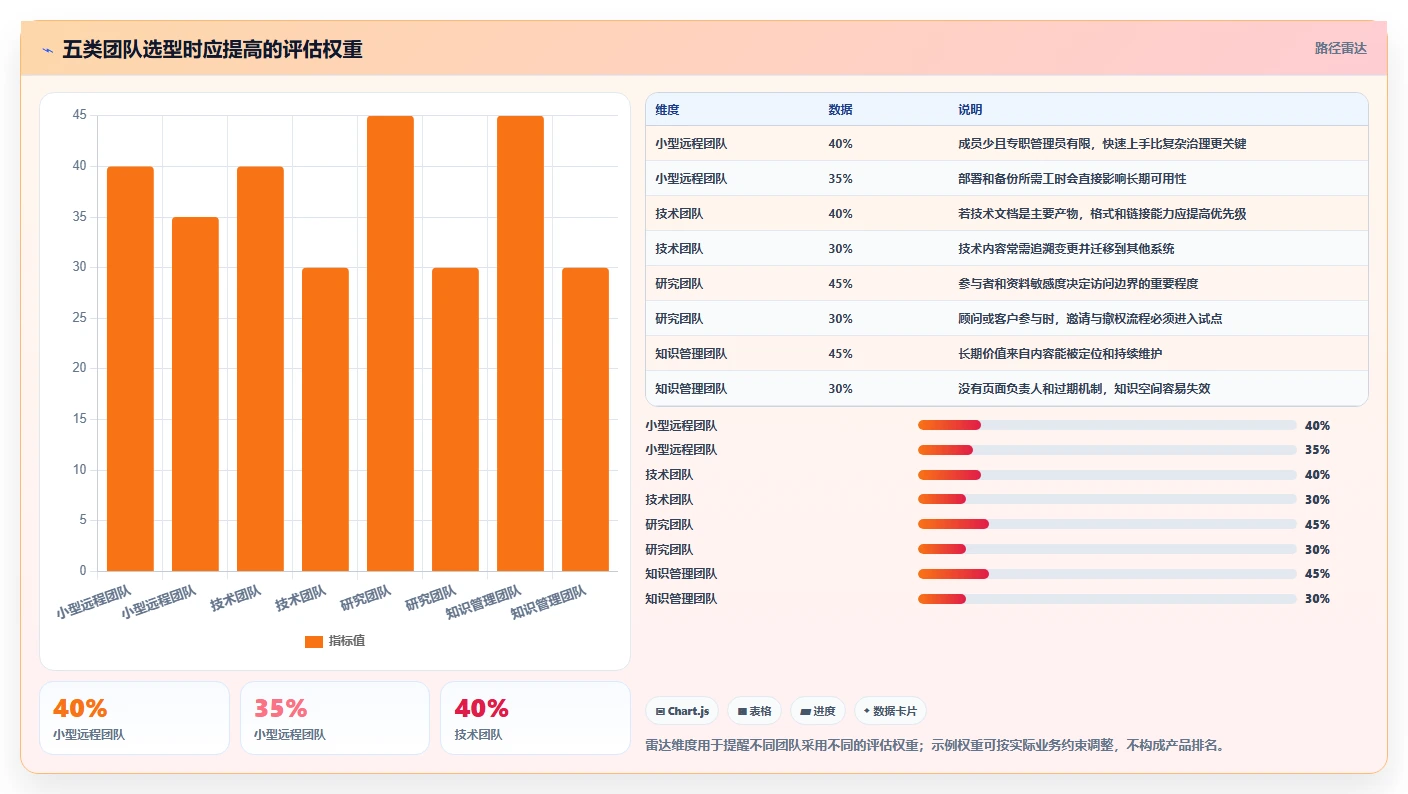This screenshot has height=794, width=1408.
Task: Toggle the 指标值 legend label in the chart
Action: coord(347,641)
